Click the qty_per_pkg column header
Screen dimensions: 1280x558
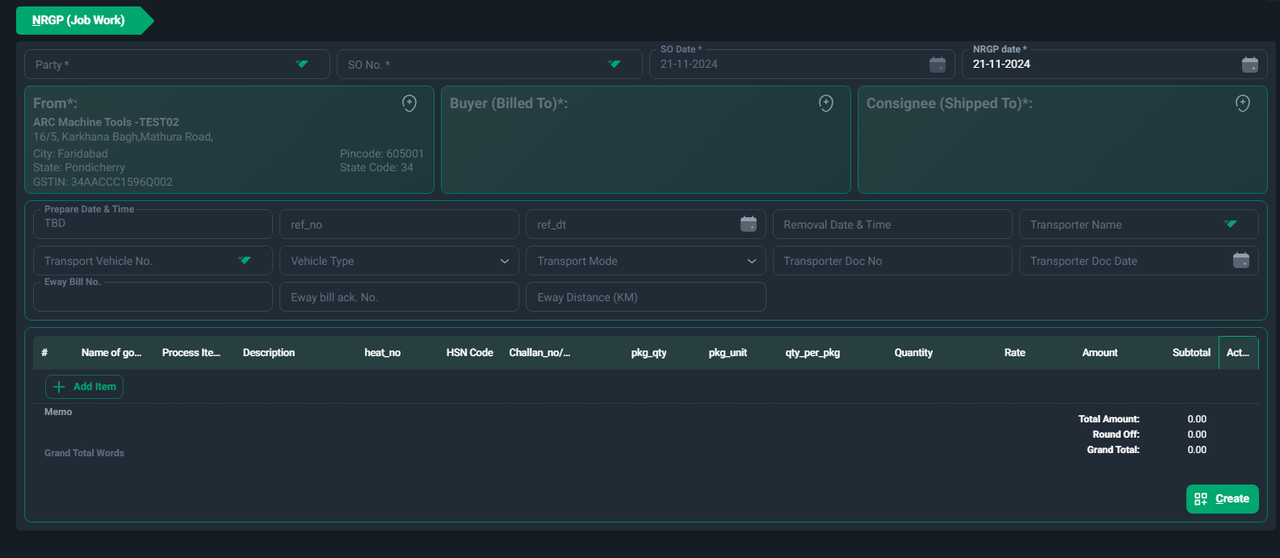(813, 353)
